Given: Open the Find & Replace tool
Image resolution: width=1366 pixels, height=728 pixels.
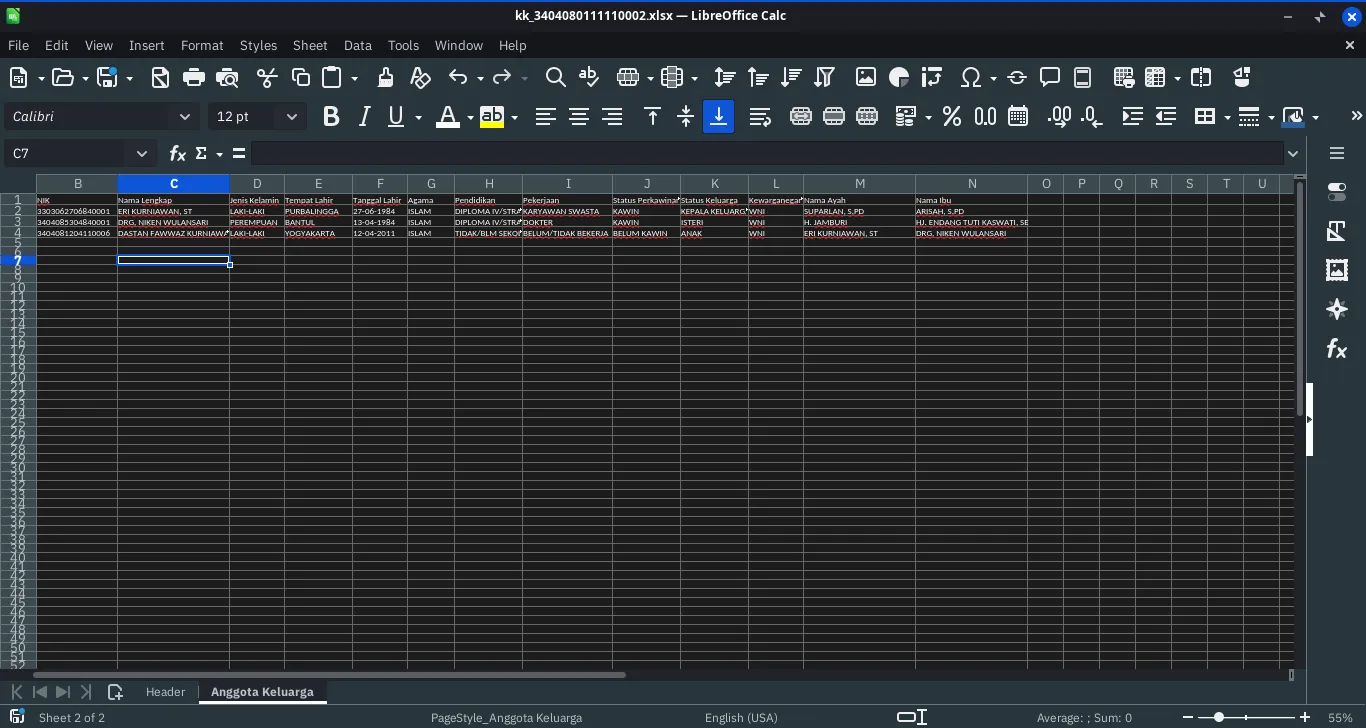Looking at the screenshot, I should coord(555,77).
